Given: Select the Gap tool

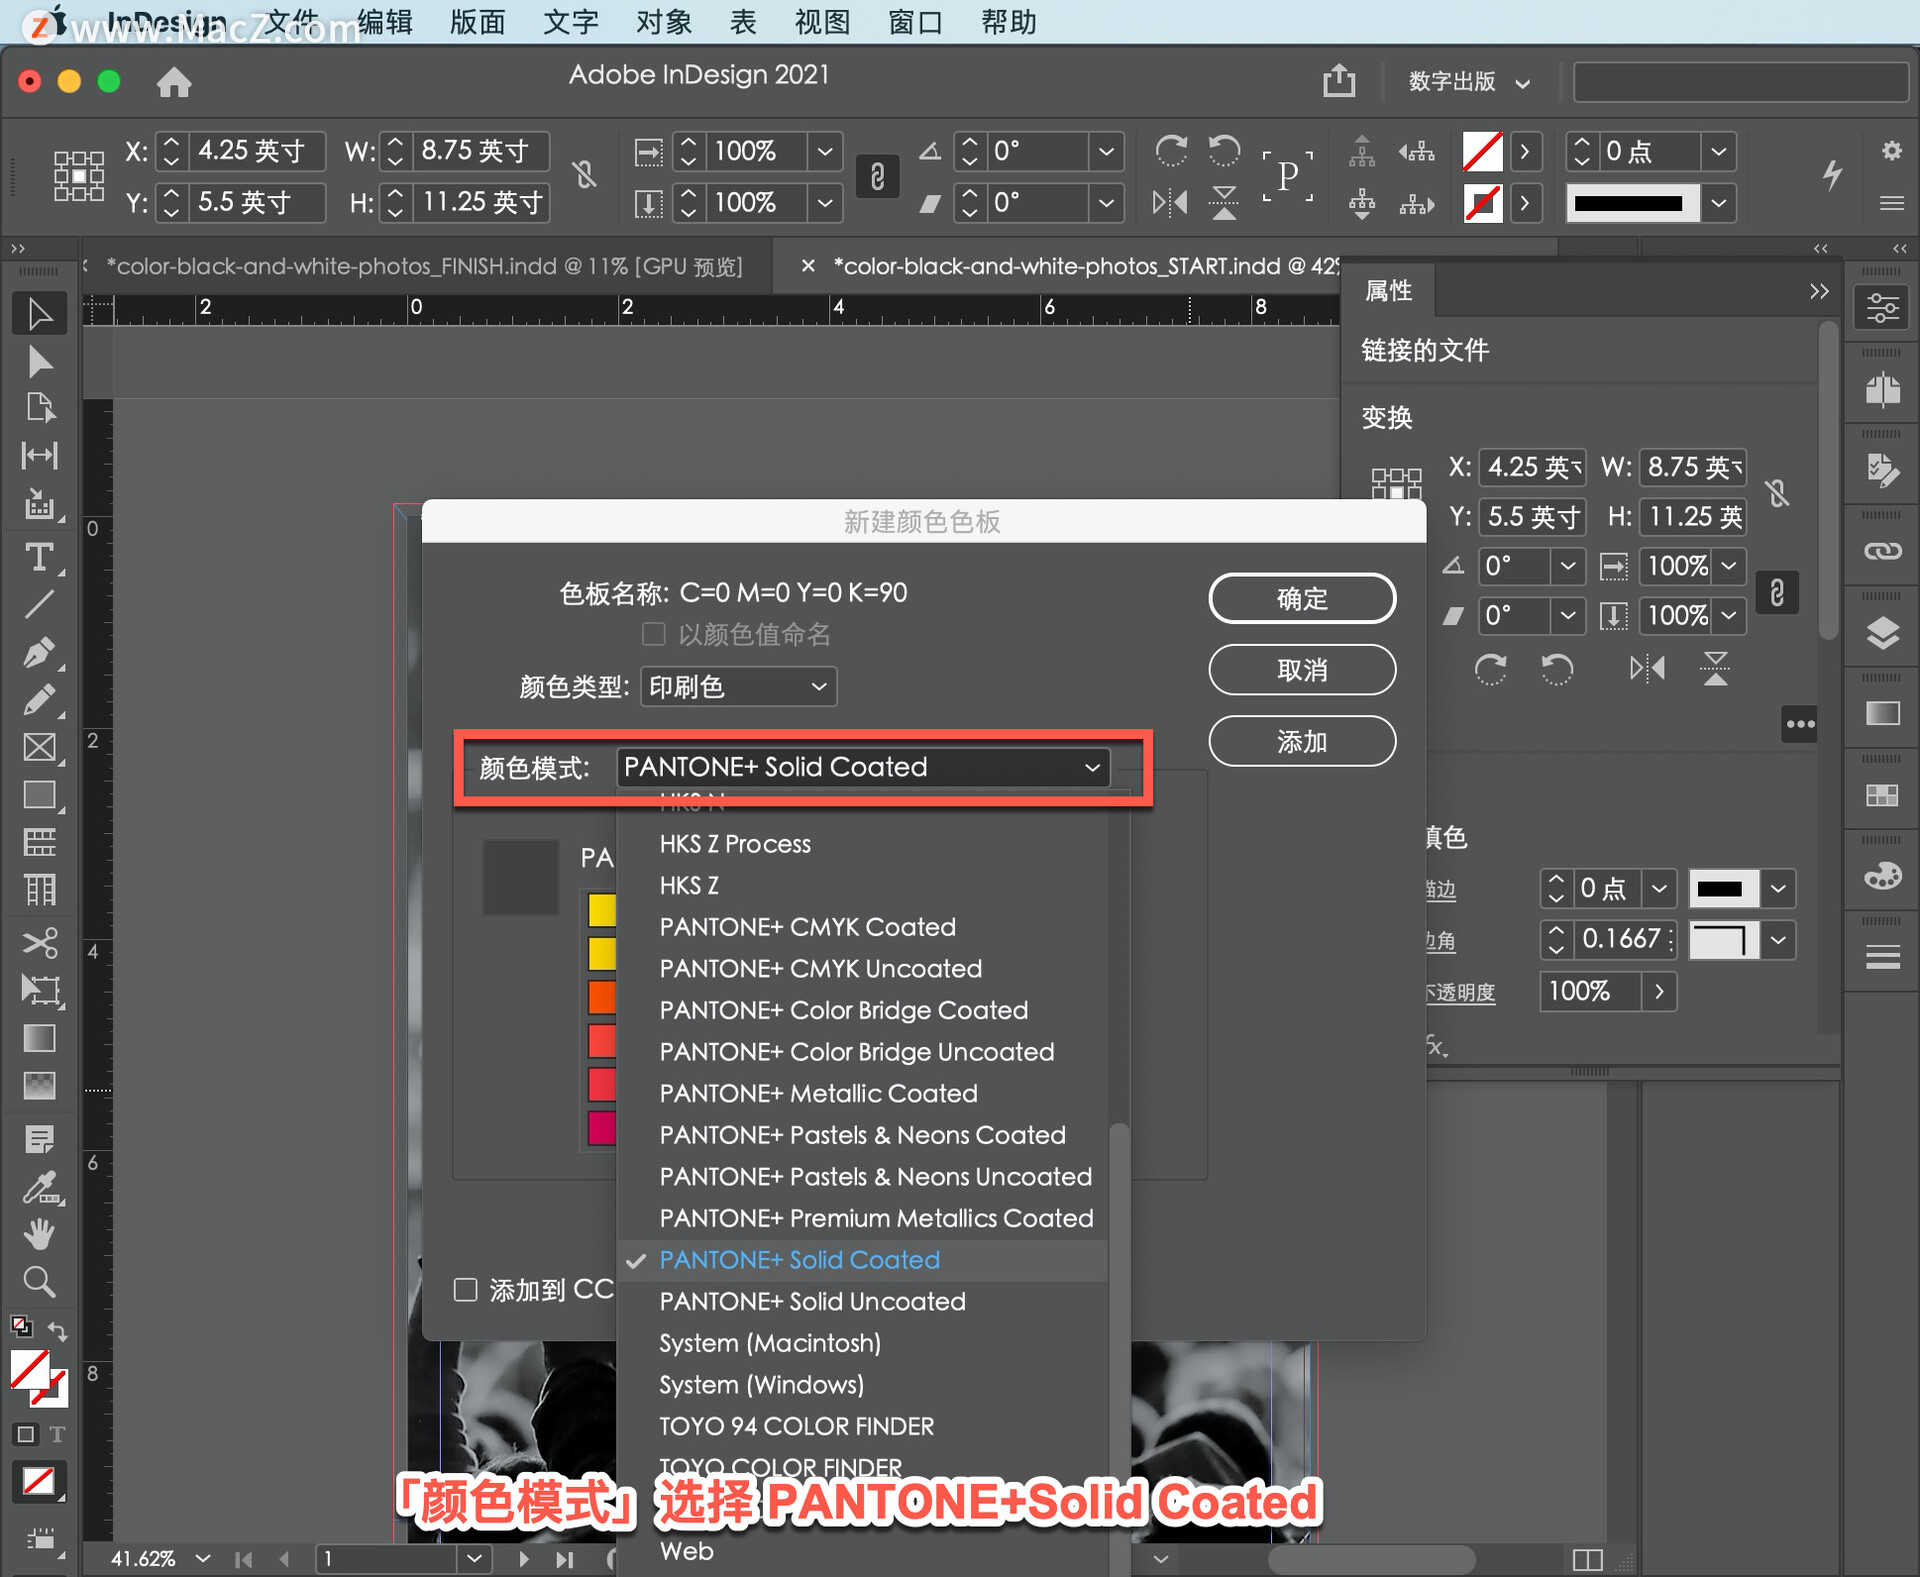Looking at the screenshot, I should pyautogui.click(x=40, y=456).
